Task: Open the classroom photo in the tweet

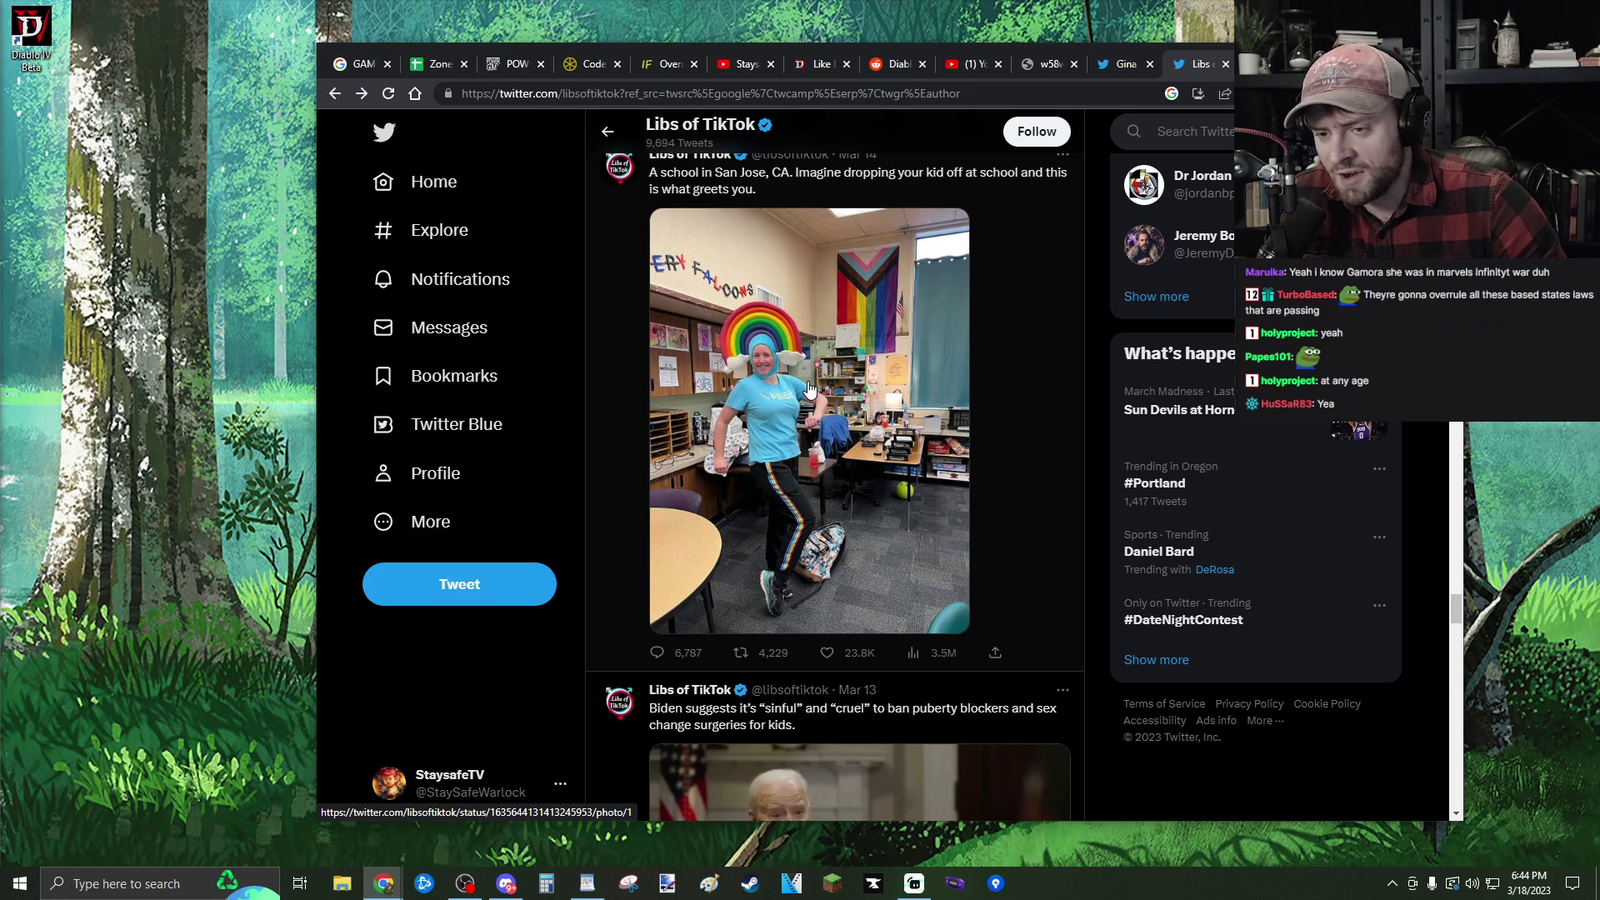Action: (x=809, y=420)
